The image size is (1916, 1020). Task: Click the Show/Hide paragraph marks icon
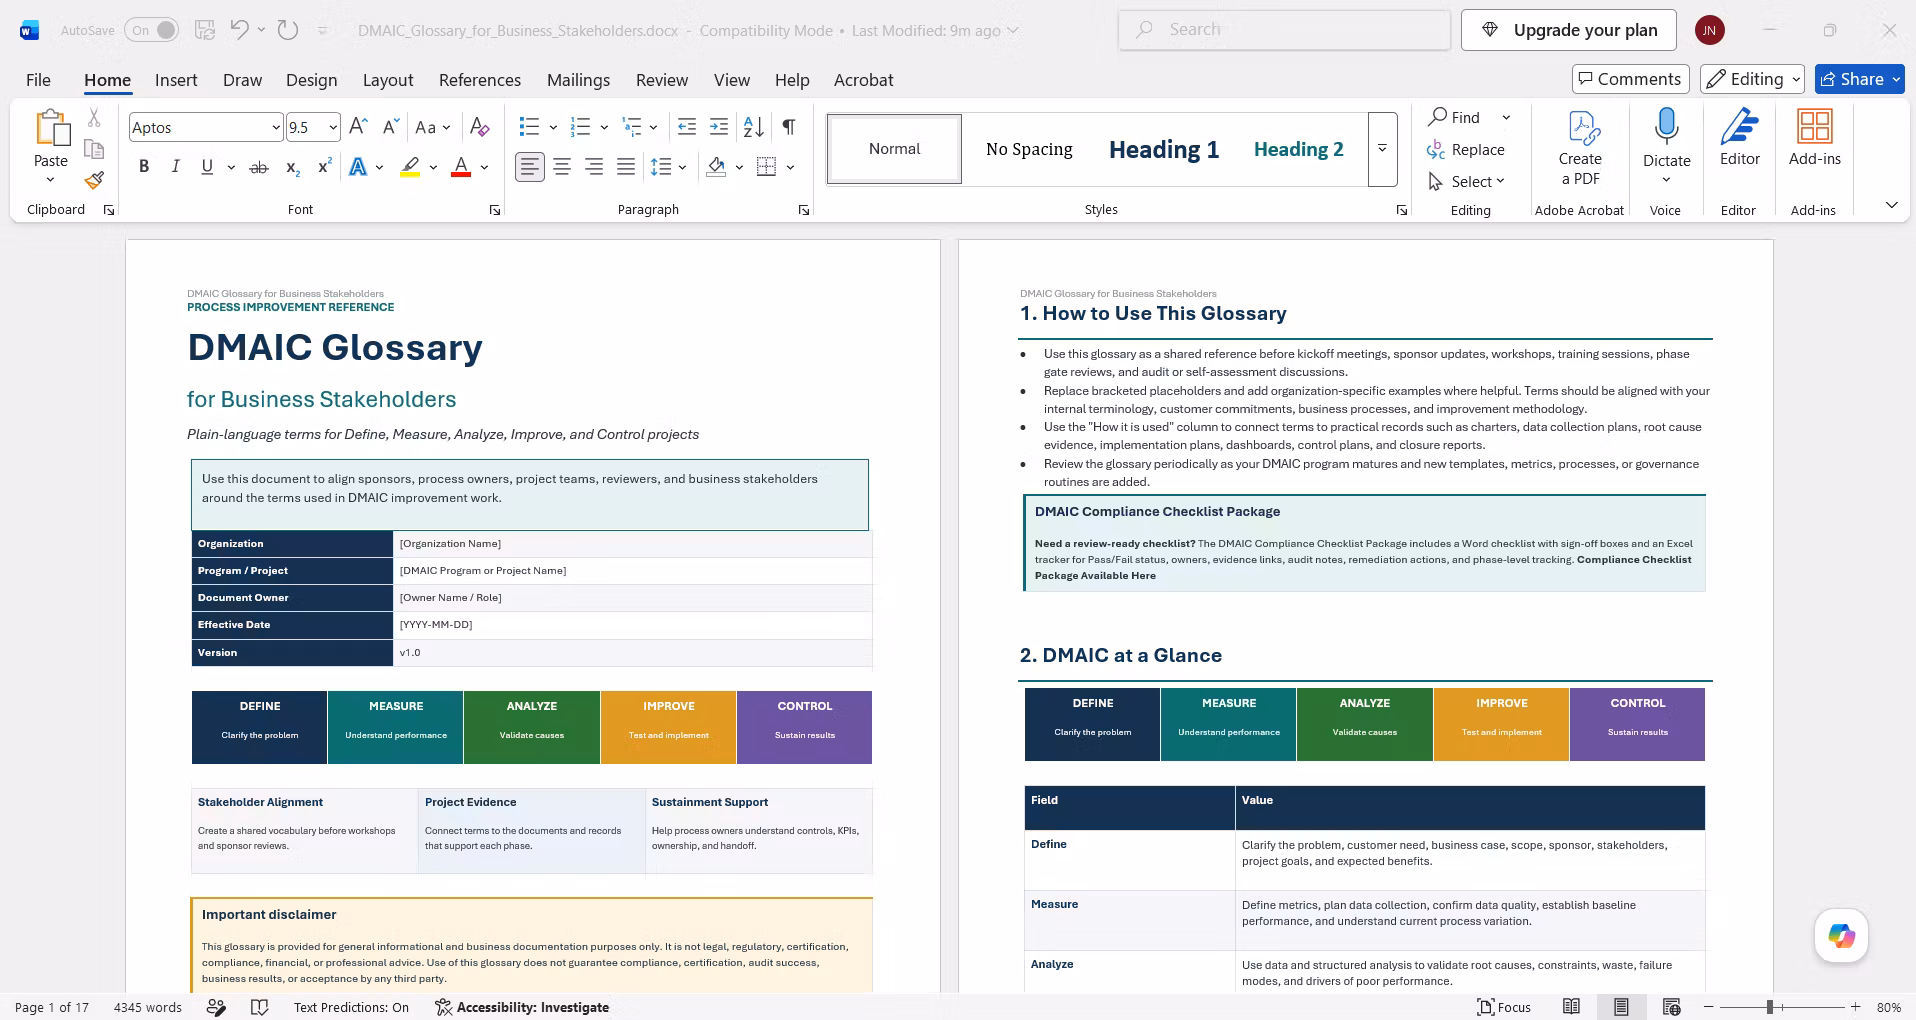(x=789, y=127)
